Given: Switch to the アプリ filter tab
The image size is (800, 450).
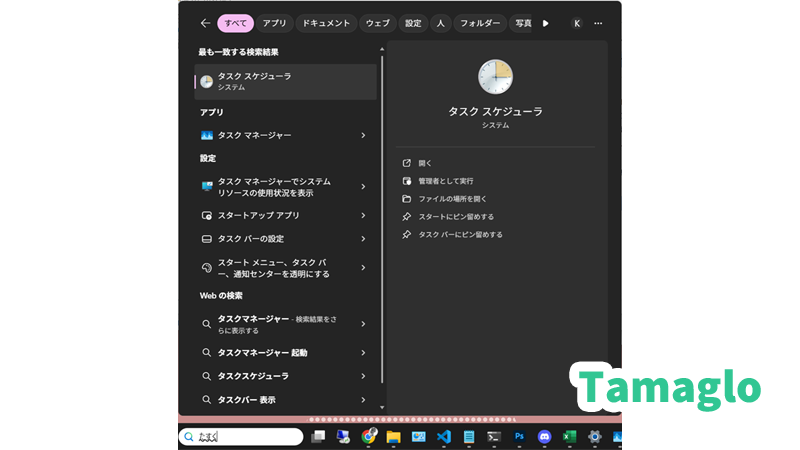Looking at the screenshot, I should click(x=274, y=23).
